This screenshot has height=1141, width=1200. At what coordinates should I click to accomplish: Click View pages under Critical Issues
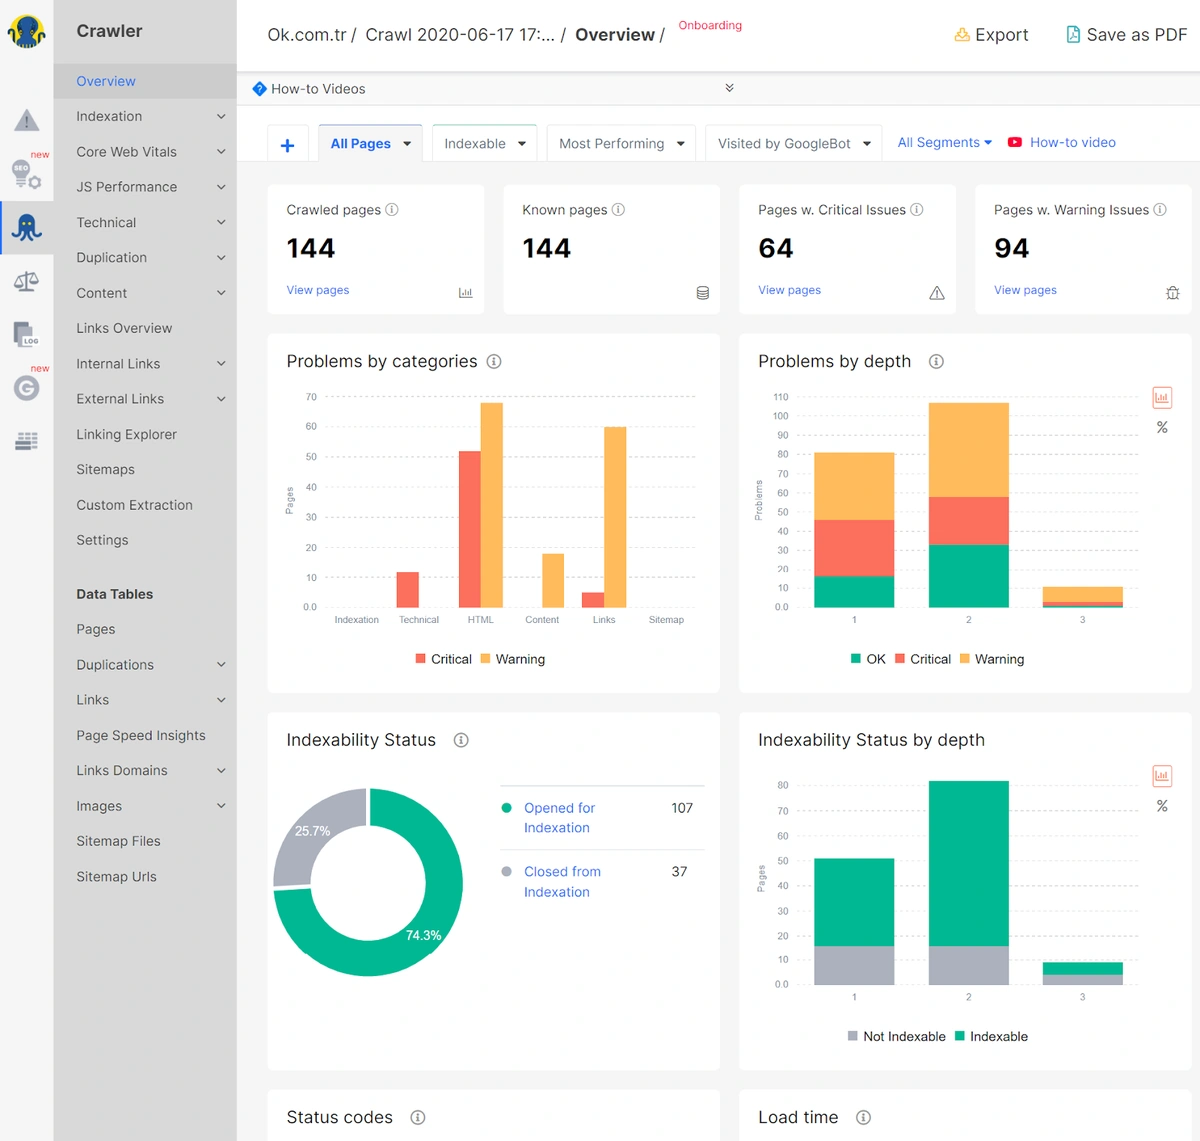pyautogui.click(x=789, y=290)
